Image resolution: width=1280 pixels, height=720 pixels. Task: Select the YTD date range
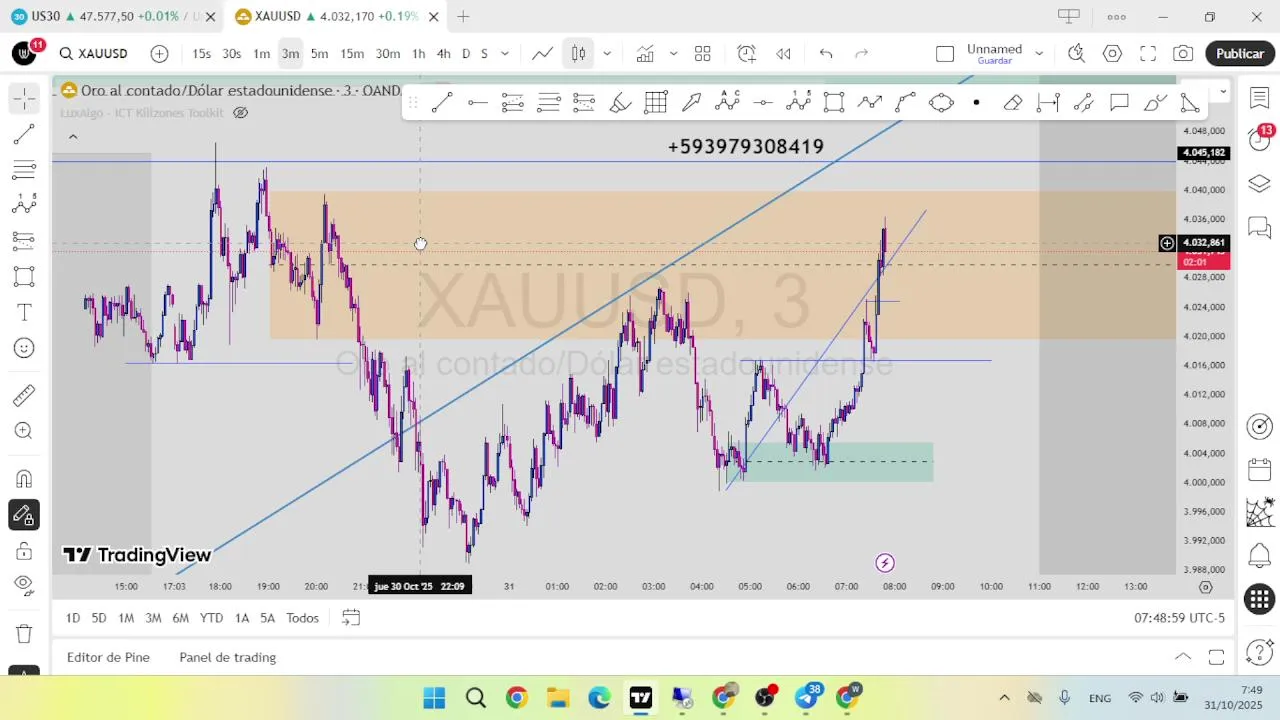(x=211, y=618)
